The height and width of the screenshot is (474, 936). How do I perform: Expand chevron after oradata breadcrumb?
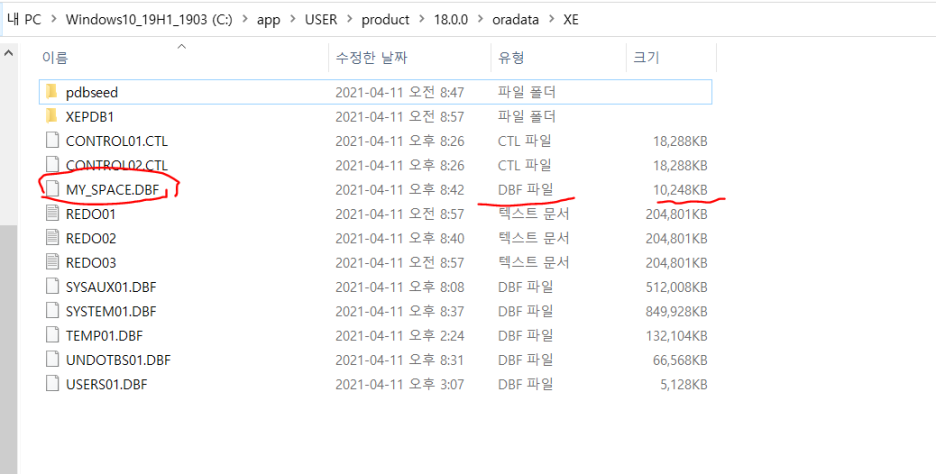coord(551,19)
